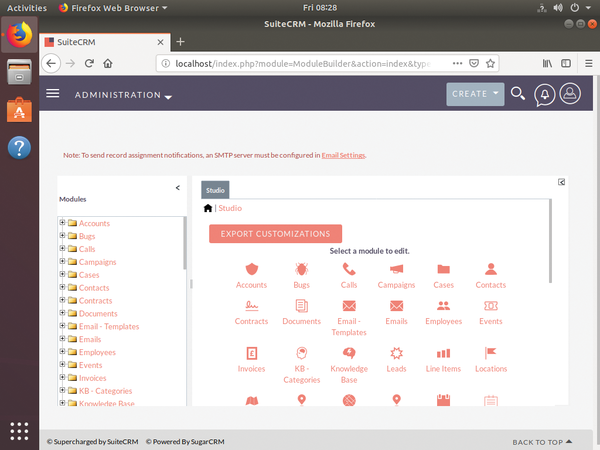Go back to the previous page
This screenshot has width=600, height=450.
click(x=51, y=63)
